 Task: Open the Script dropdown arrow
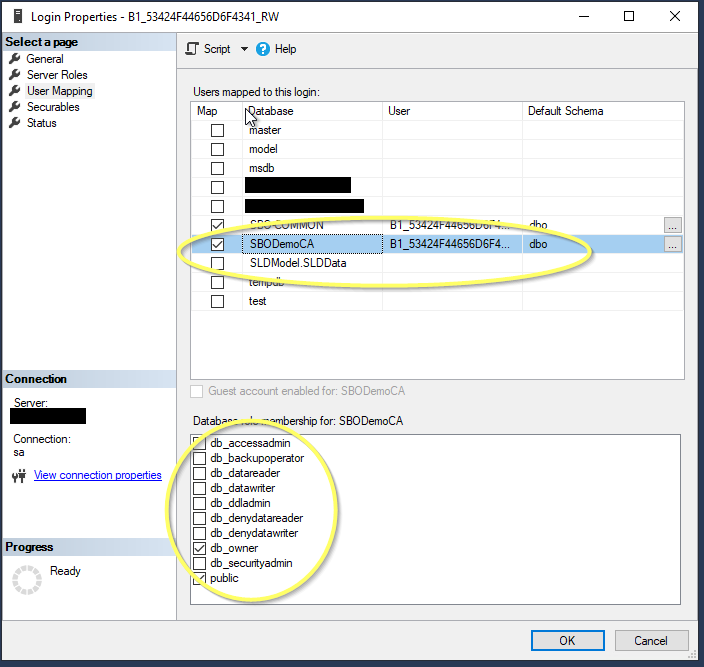244,48
